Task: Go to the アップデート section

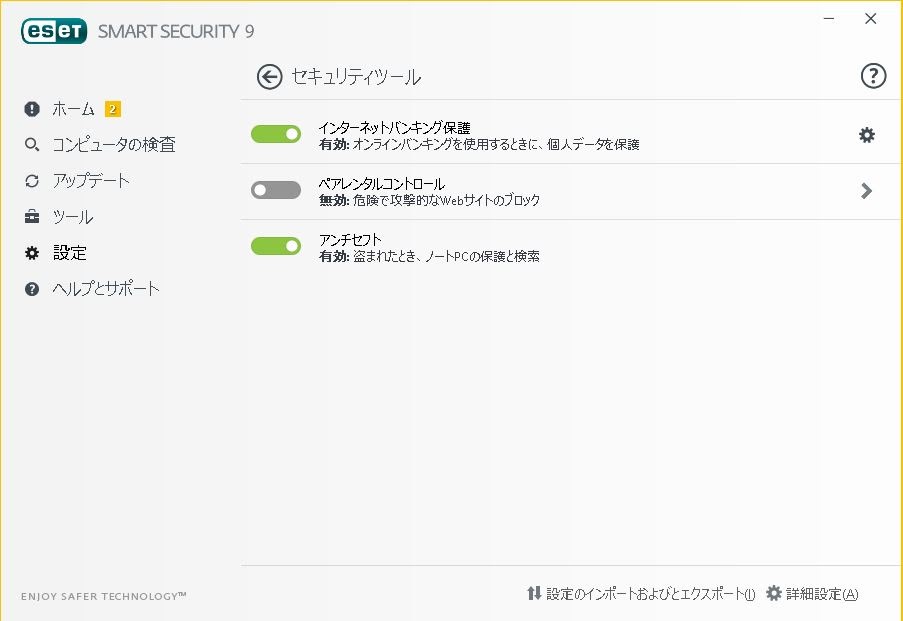Action: coord(91,181)
